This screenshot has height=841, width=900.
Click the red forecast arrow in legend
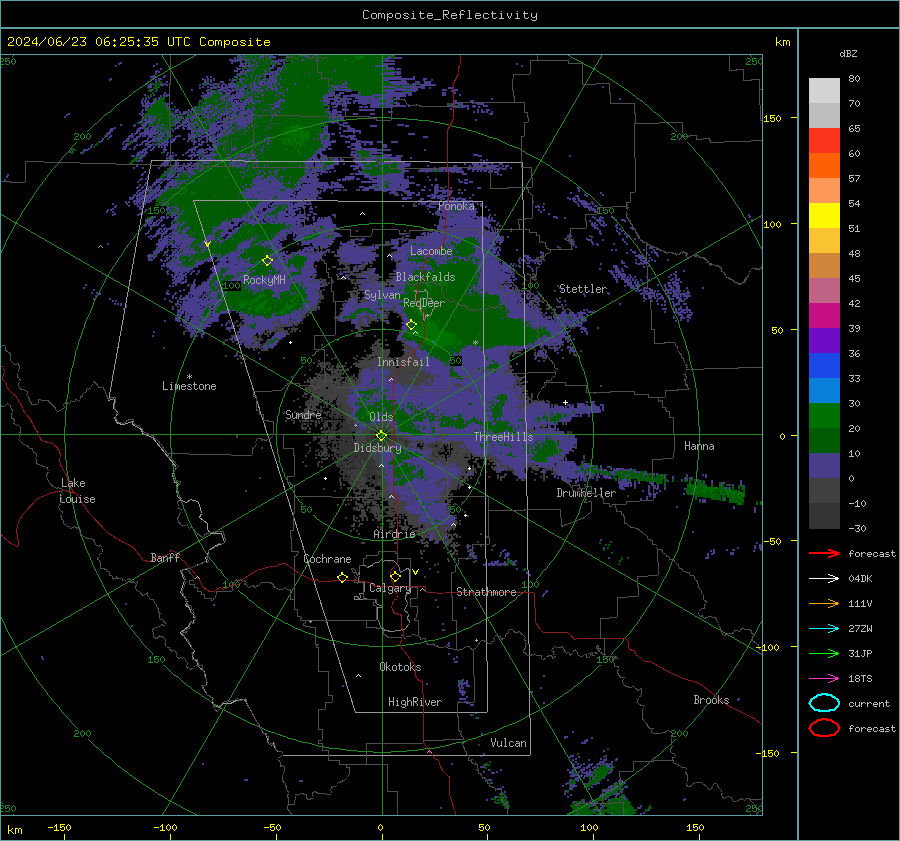point(824,553)
